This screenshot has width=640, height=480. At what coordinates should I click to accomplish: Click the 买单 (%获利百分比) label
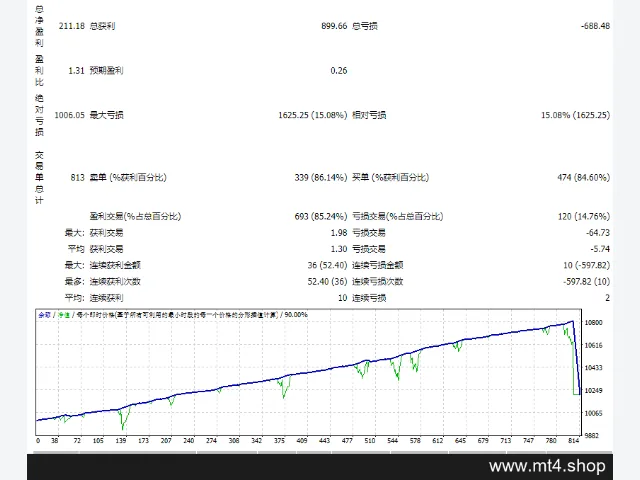pyautogui.click(x=391, y=178)
